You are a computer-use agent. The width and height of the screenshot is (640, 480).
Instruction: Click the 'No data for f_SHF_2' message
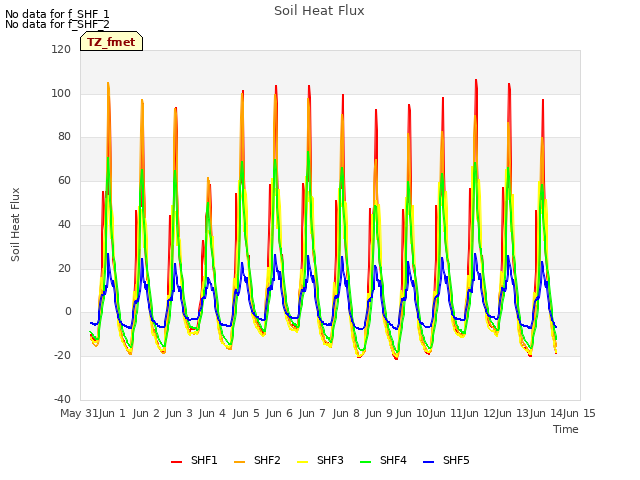tap(57, 24)
